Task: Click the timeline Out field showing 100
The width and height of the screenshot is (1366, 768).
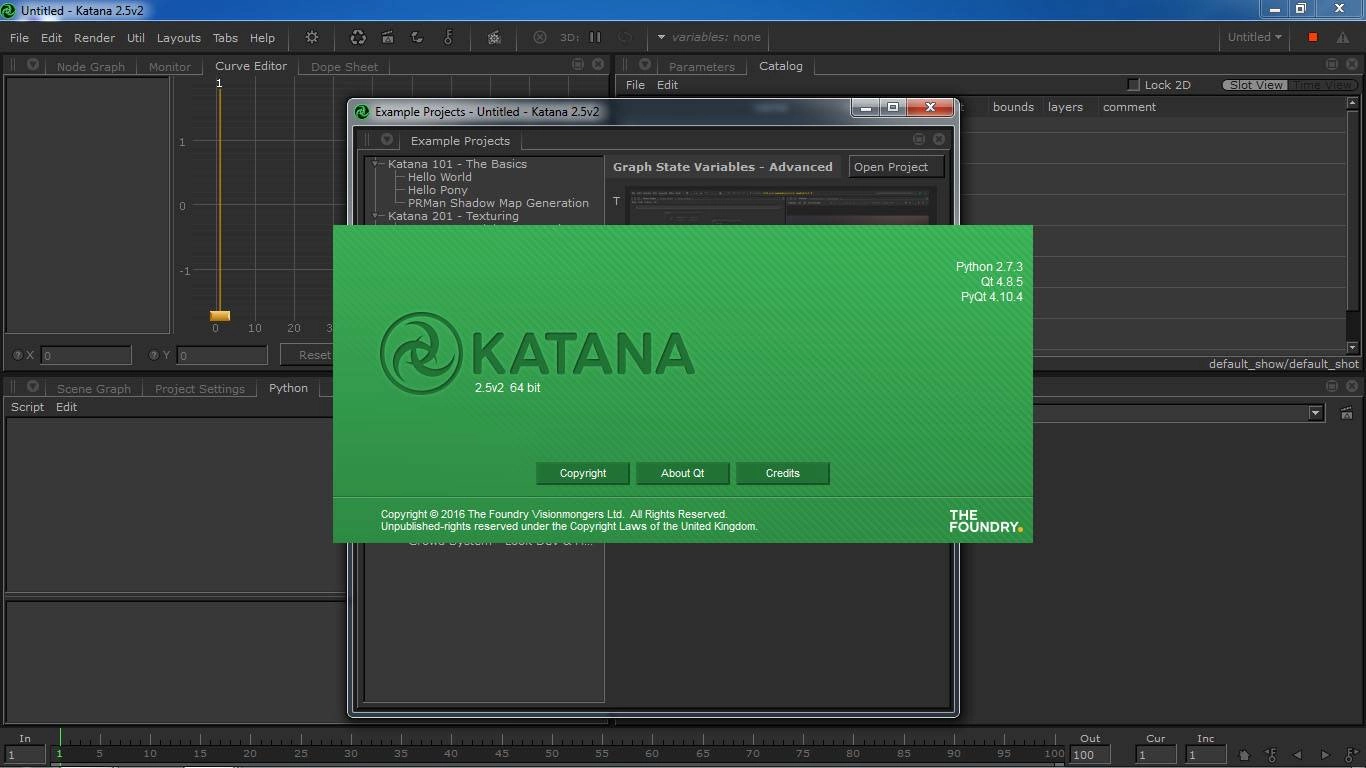Action: pos(1090,755)
